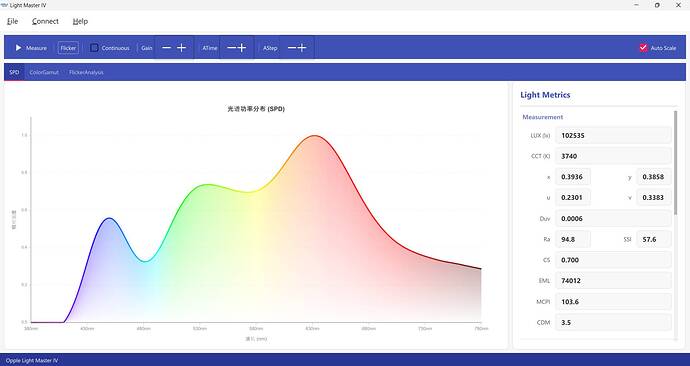Increase AStep with the plus icon

coord(302,48)
